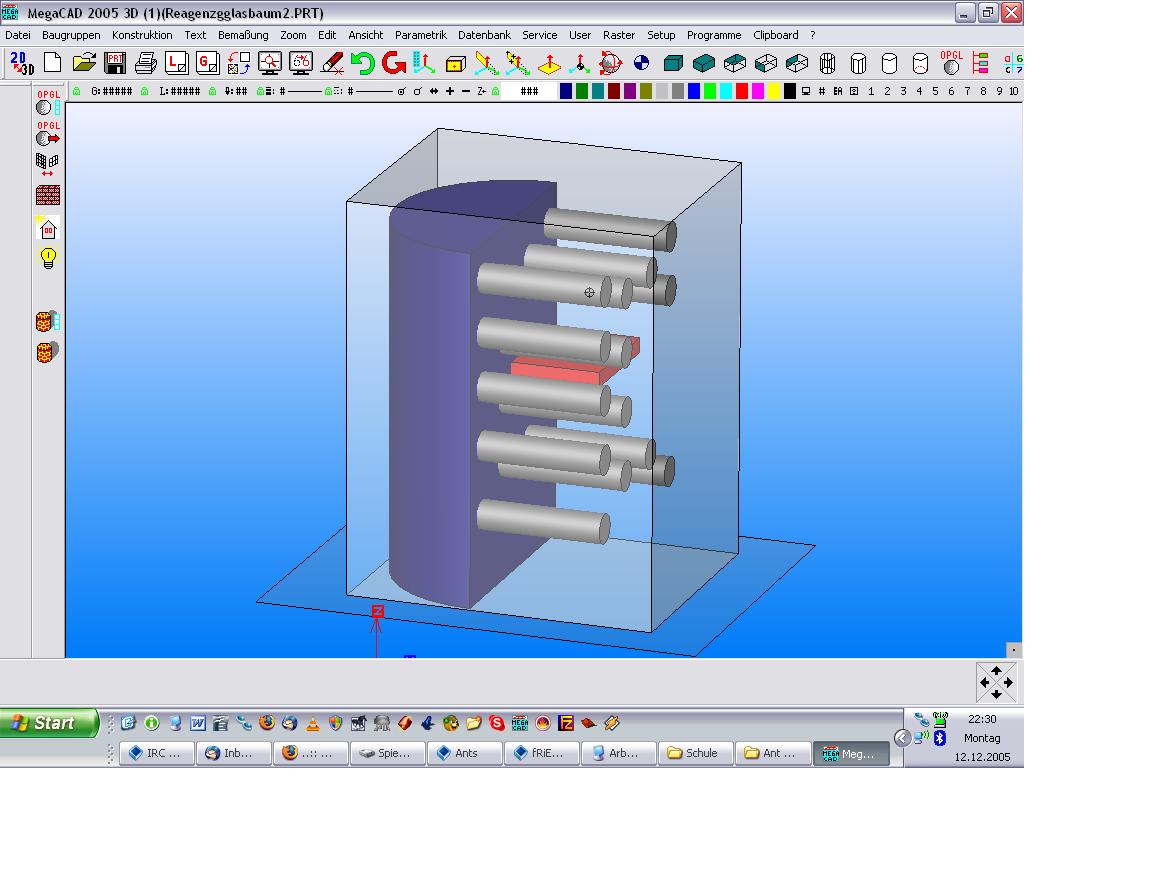1167x875 pixels.
Task: Switch to the Schule taskbar window
Action: (695, 753)
